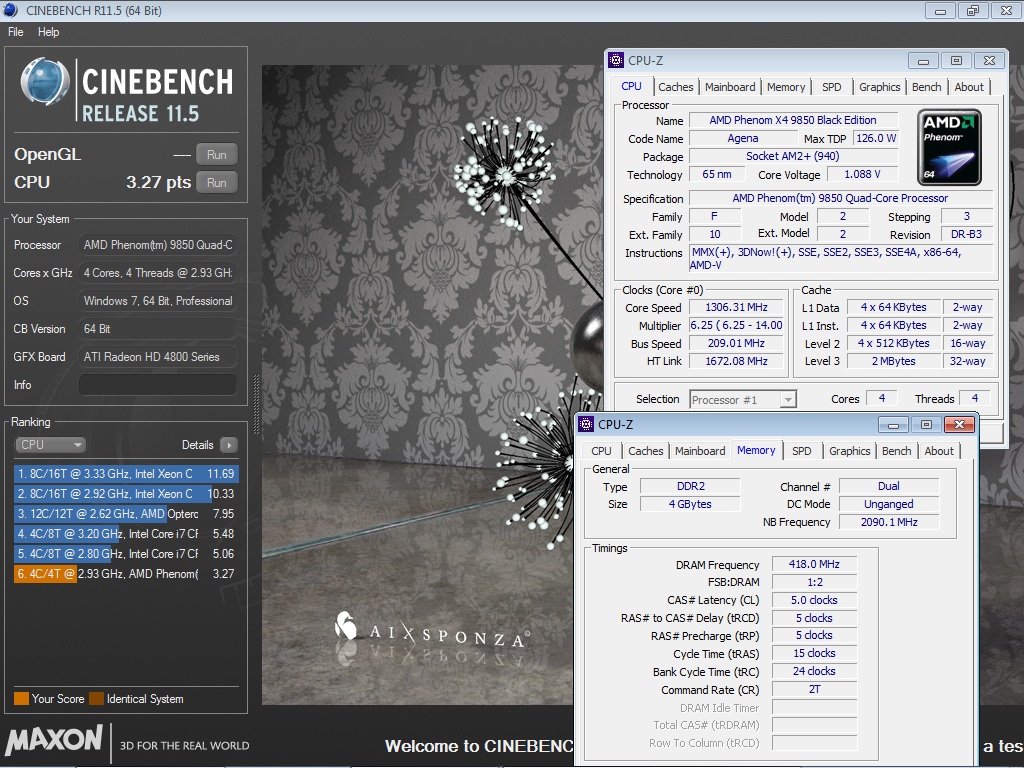Open the CPU ranking type dropdown

50,445
